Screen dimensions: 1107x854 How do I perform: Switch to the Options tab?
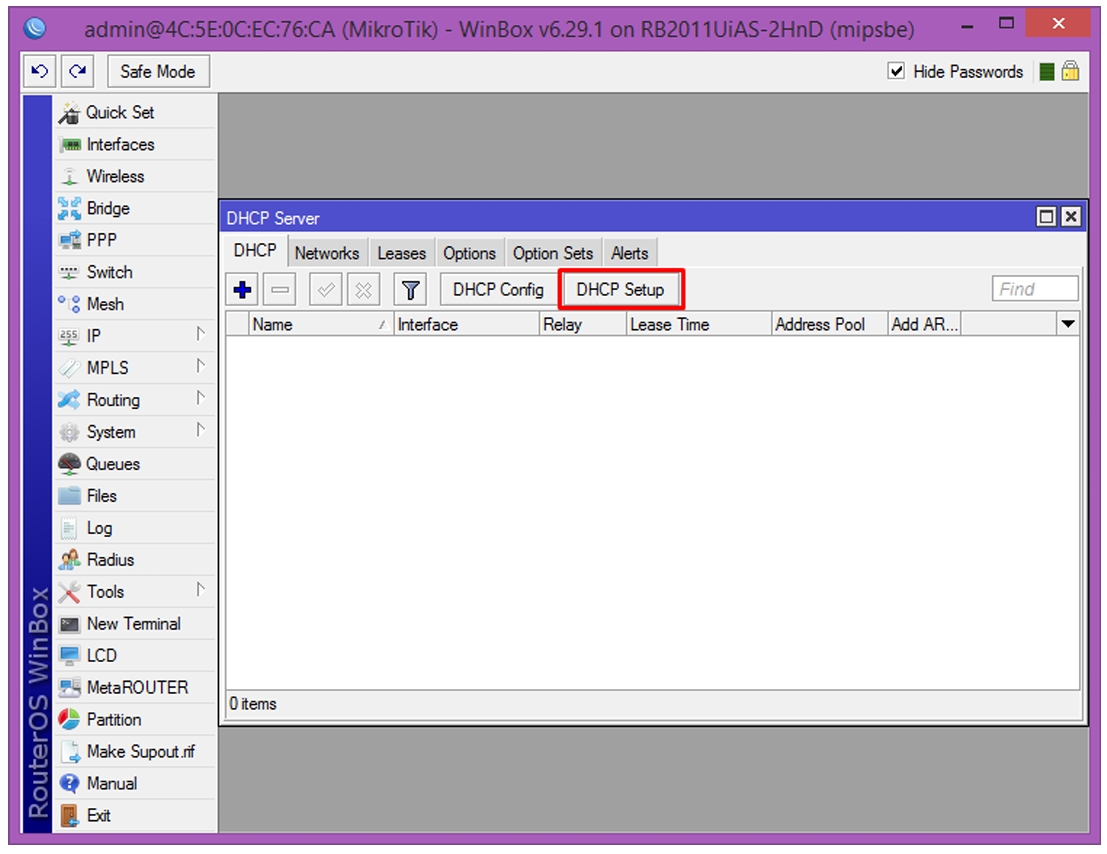point(469,253)
